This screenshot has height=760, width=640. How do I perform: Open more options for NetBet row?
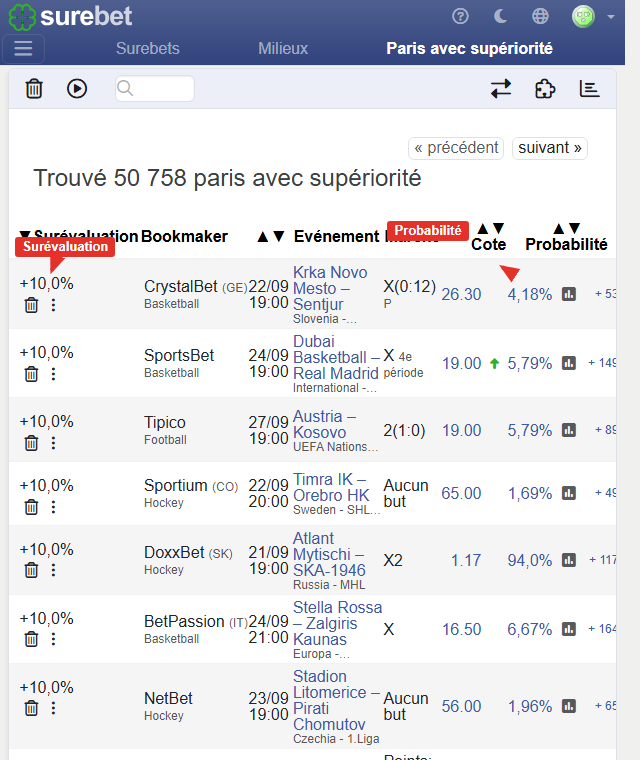click(x=53, y=708)
